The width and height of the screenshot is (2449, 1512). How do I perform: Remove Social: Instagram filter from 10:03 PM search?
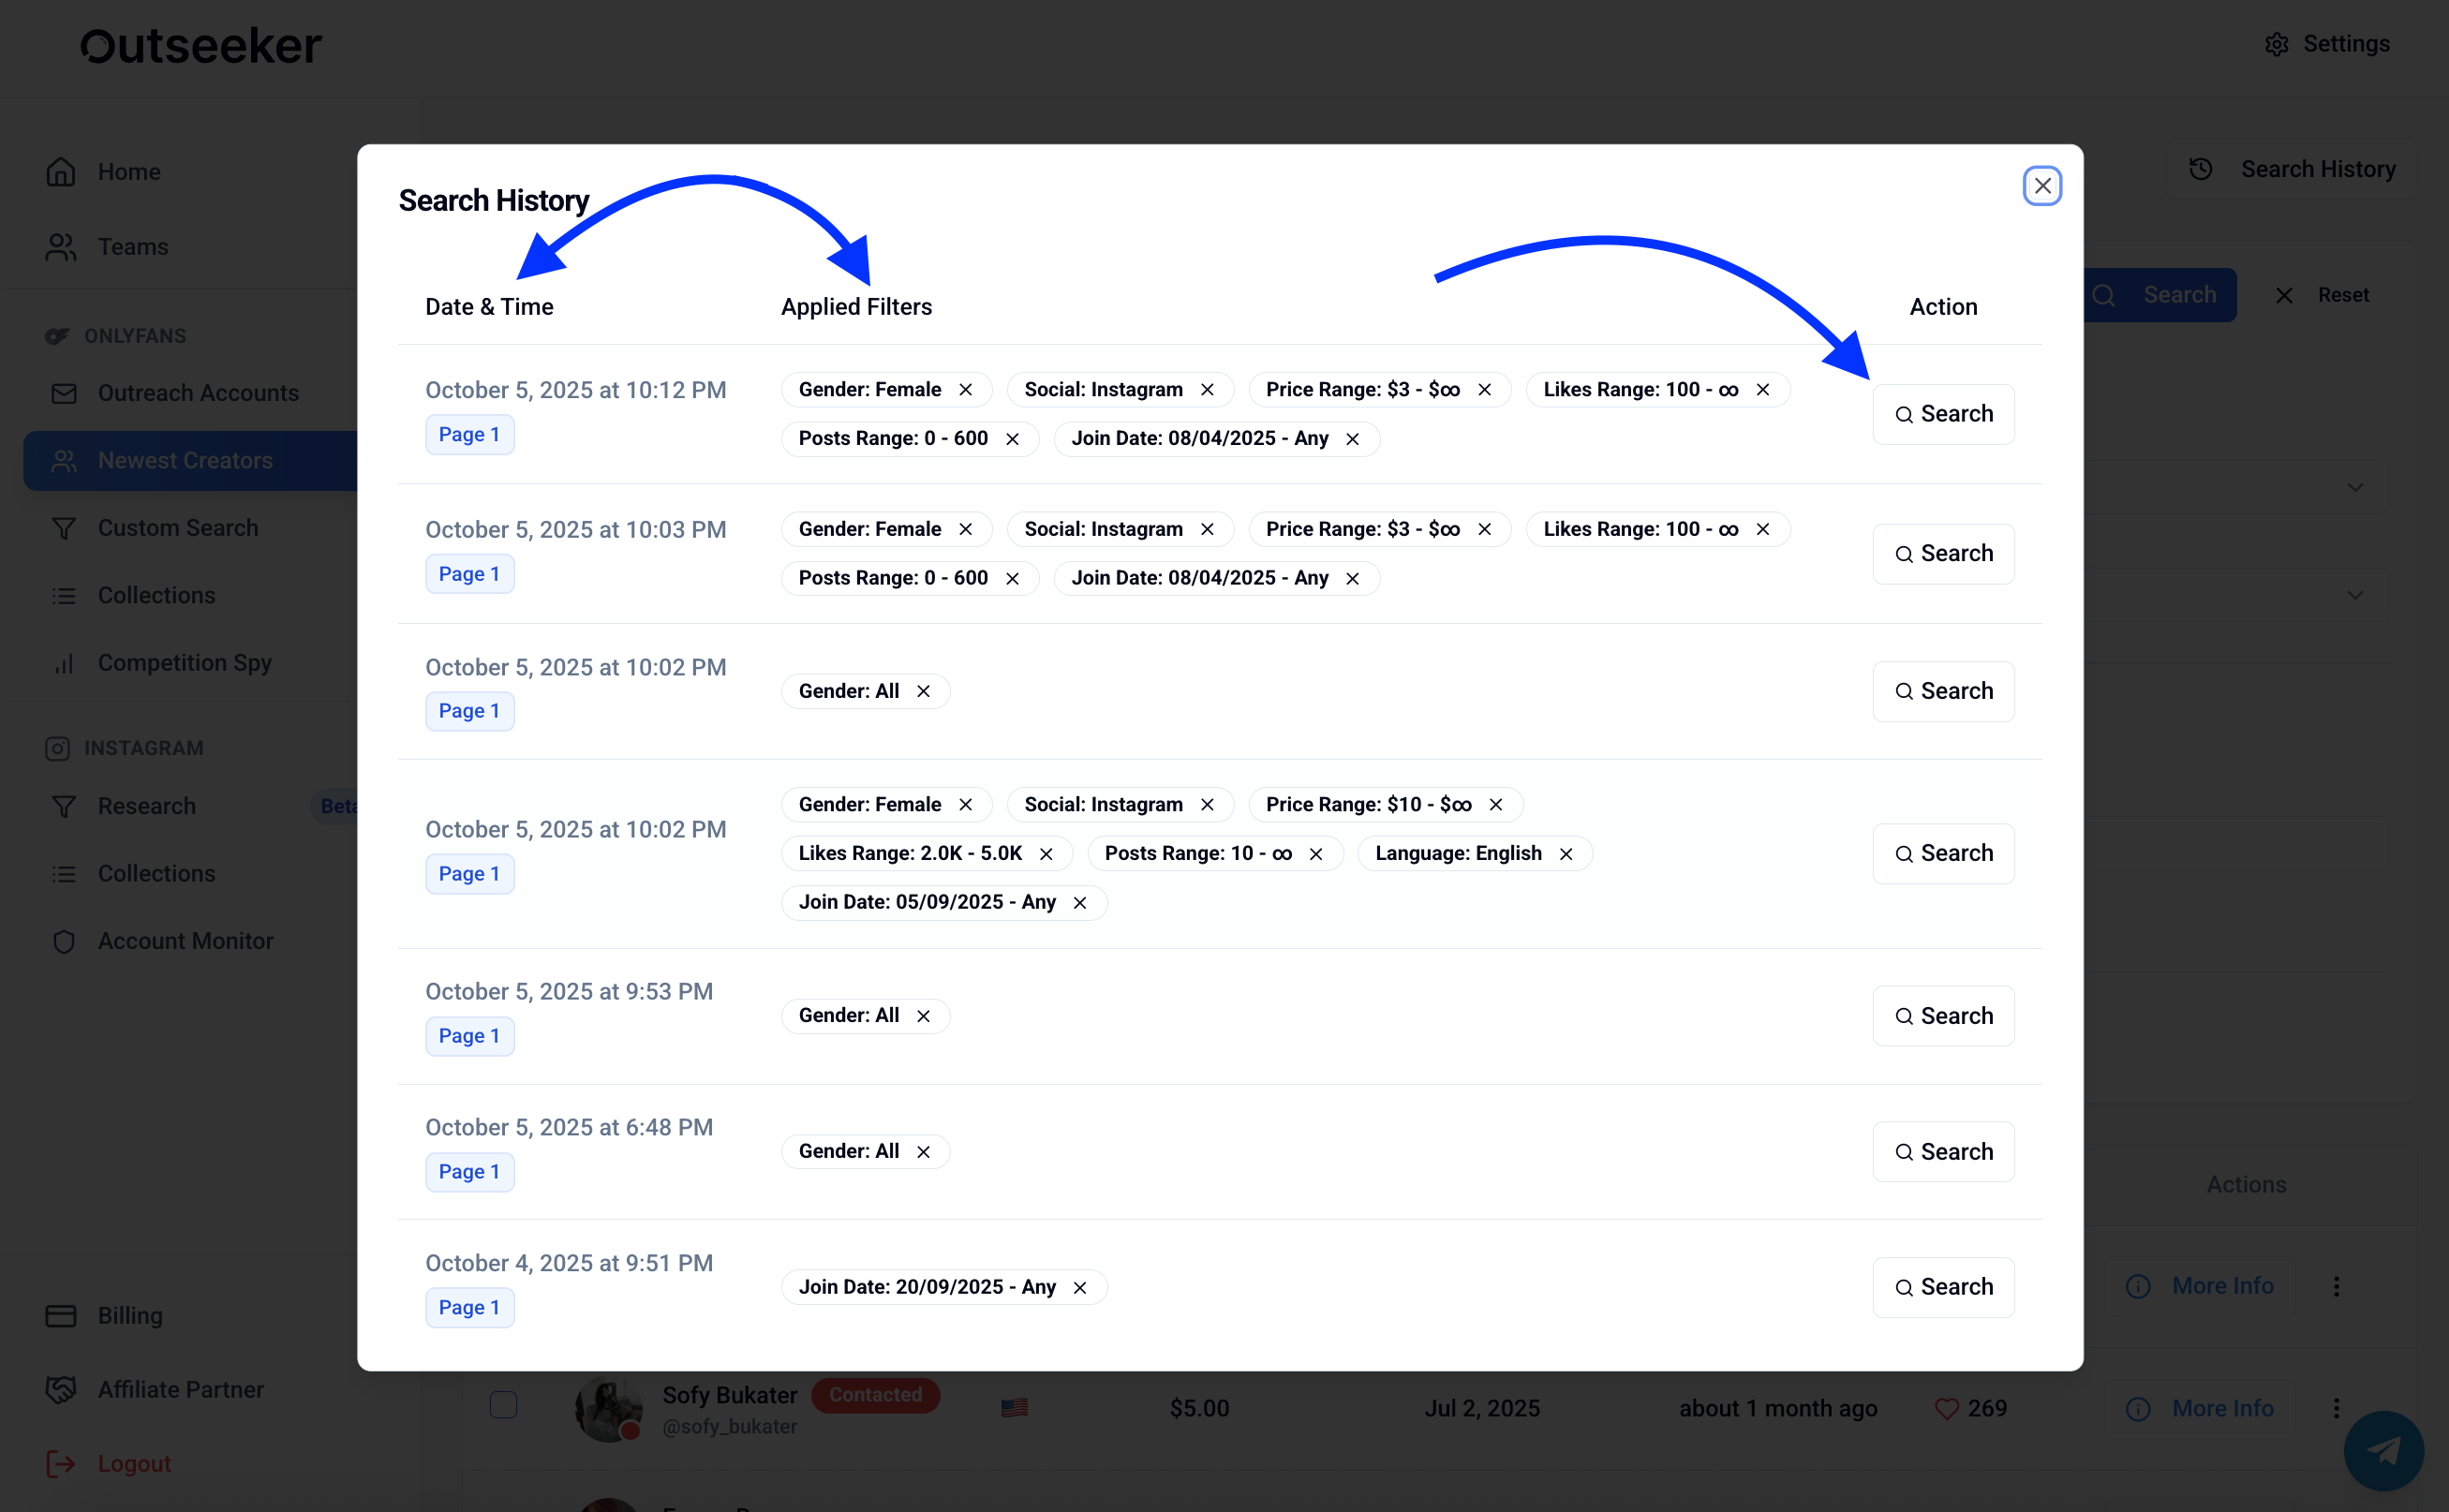coord(1208,529)
